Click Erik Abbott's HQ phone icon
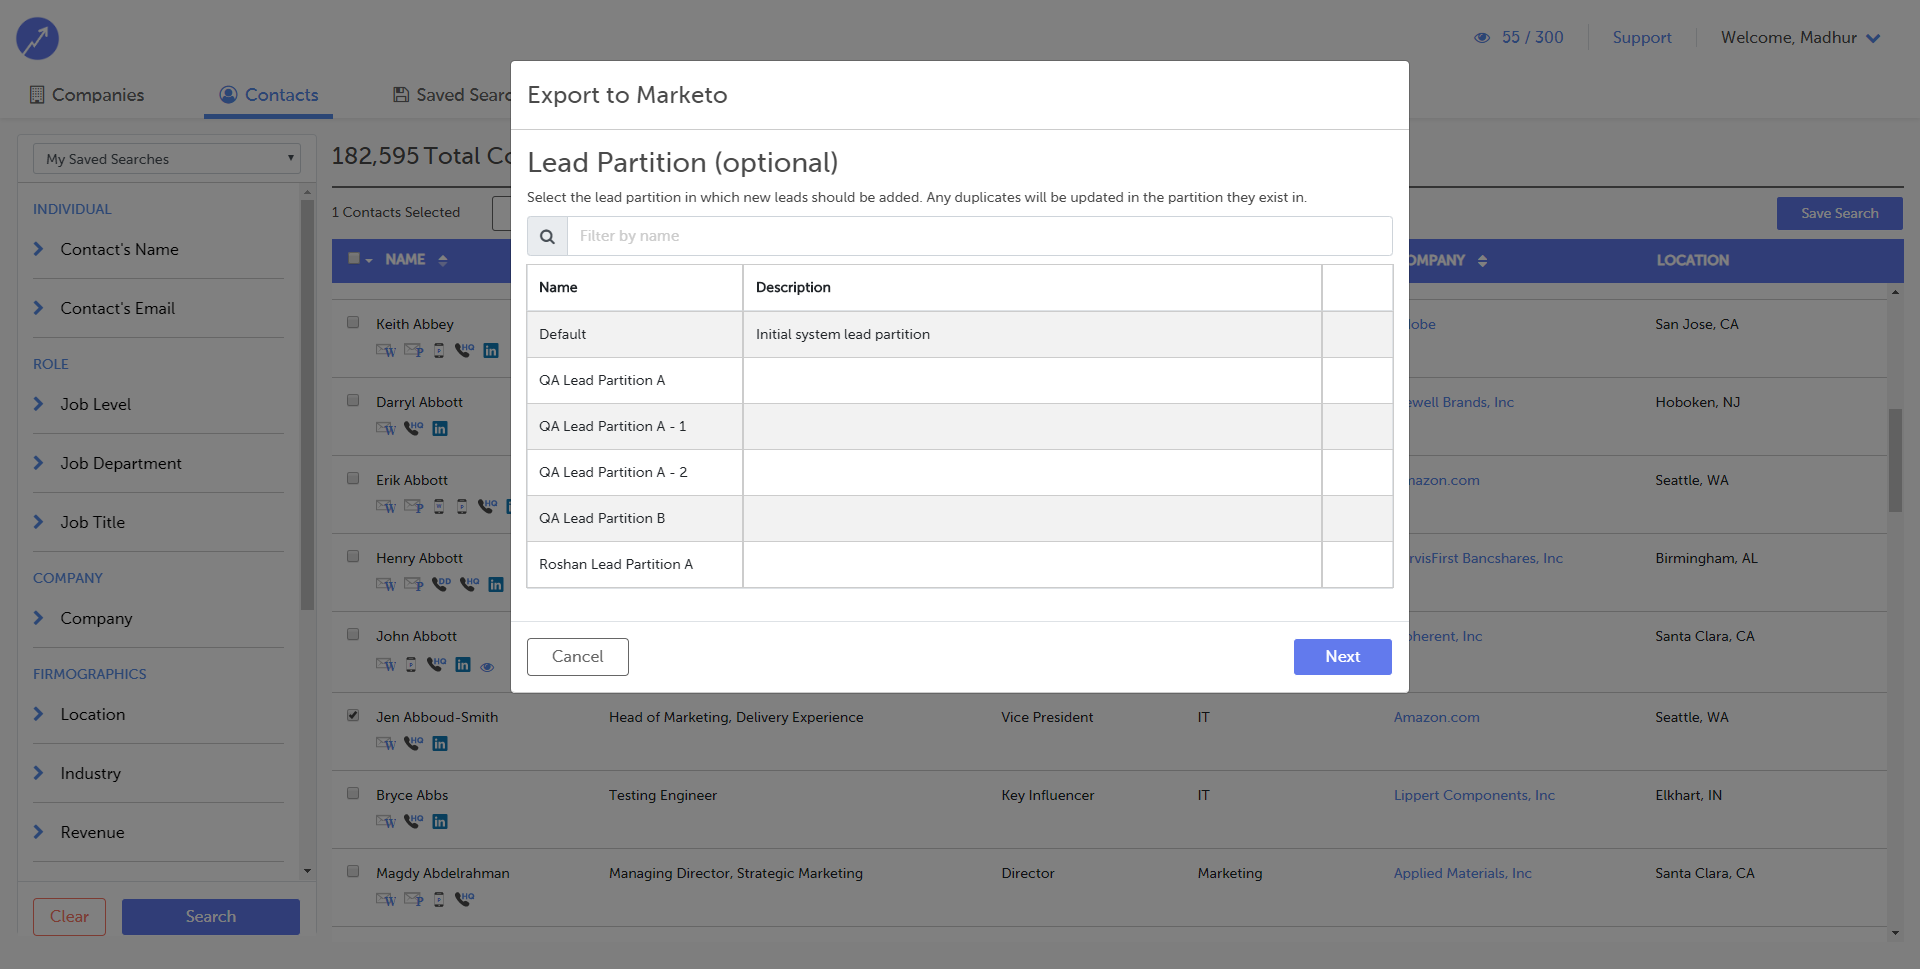Viewport: 1920px width, 969px height. (x=488, y=507)
